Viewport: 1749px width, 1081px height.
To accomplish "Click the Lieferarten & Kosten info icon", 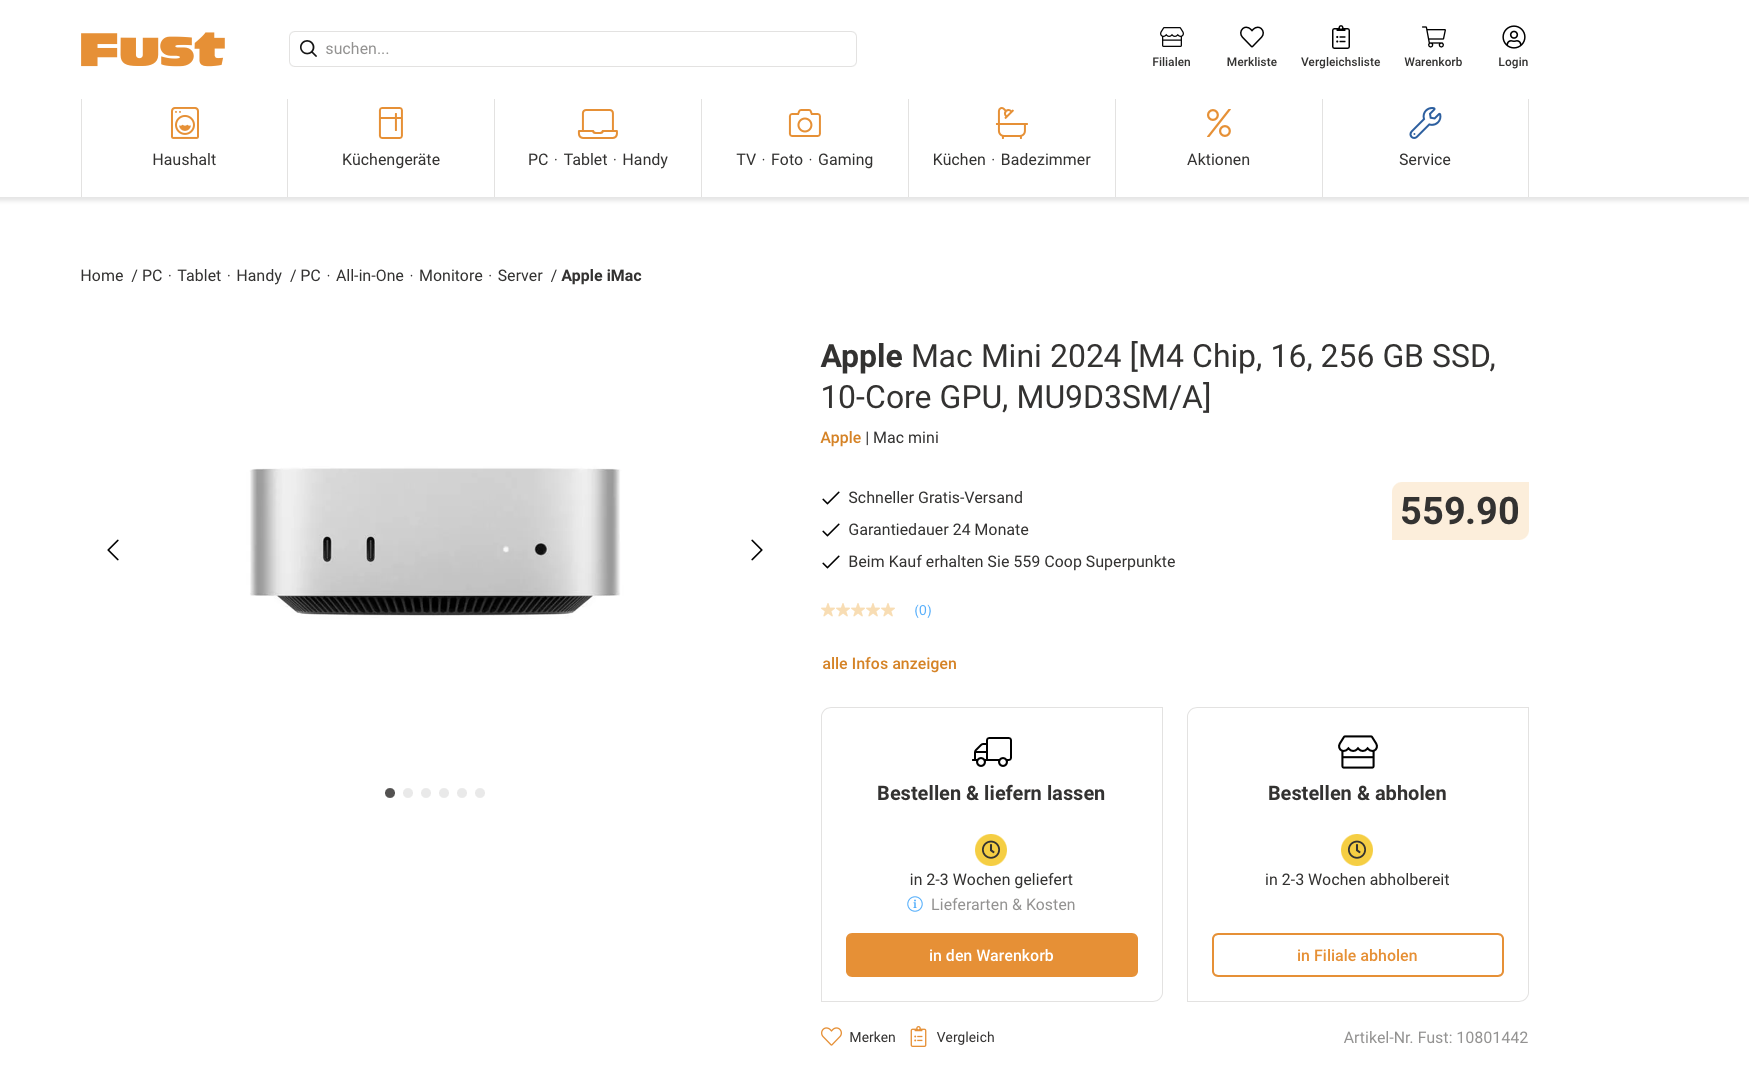I will click(x=915, y=904).
